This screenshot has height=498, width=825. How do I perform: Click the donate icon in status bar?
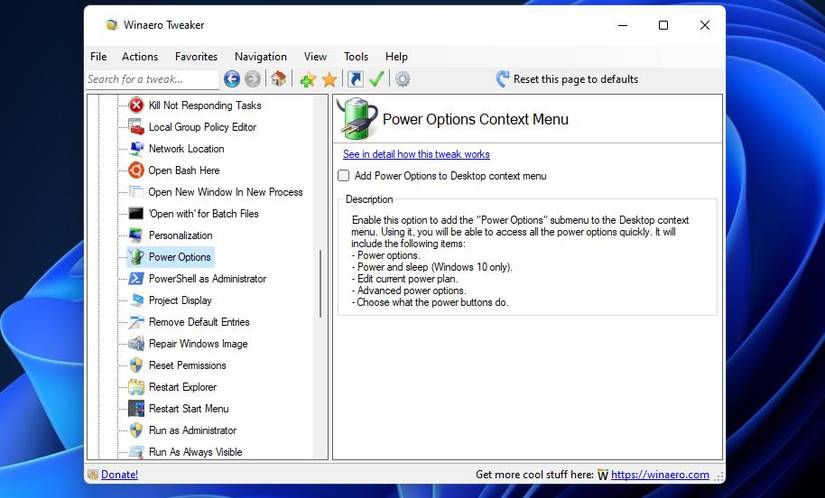[93, 474]
